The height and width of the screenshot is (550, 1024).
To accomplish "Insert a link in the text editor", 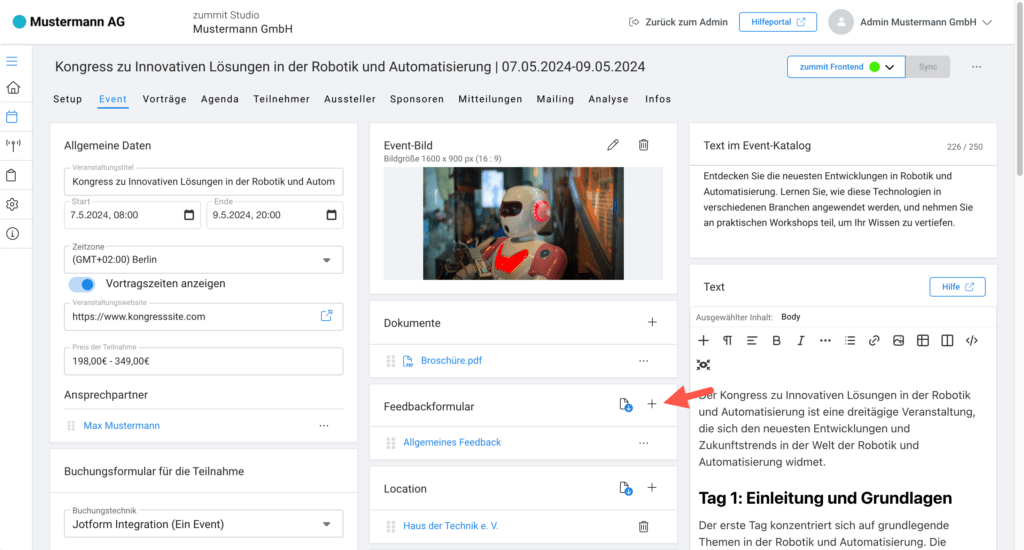I will 874,340.
